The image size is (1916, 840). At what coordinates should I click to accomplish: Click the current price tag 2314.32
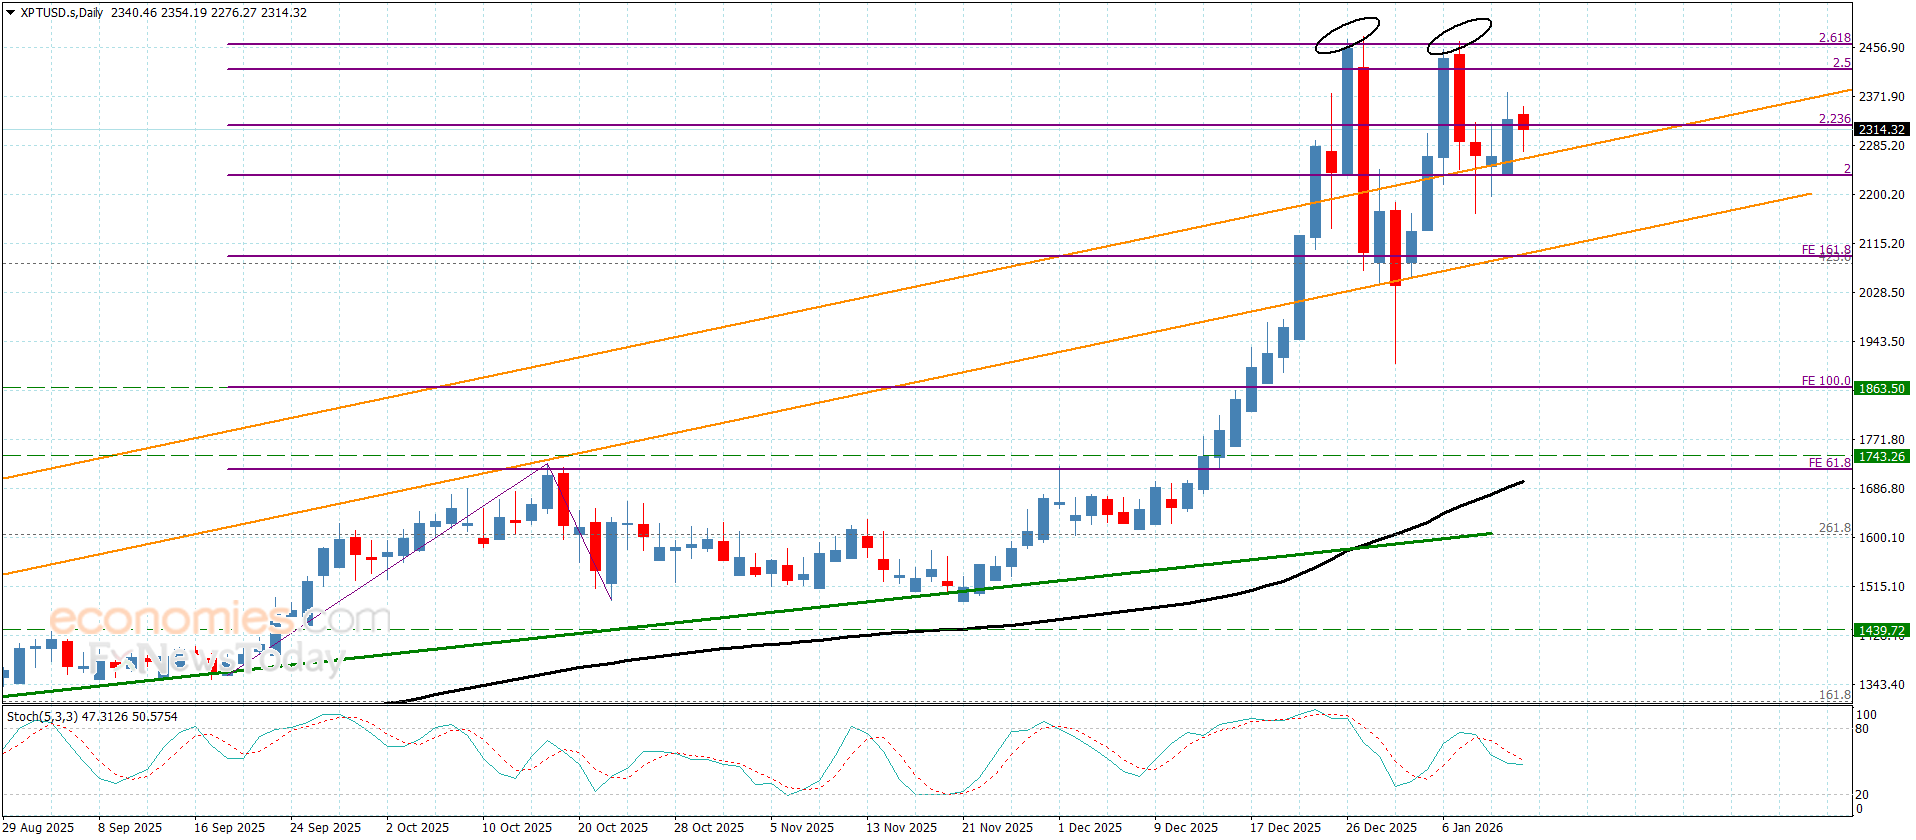1881,130
